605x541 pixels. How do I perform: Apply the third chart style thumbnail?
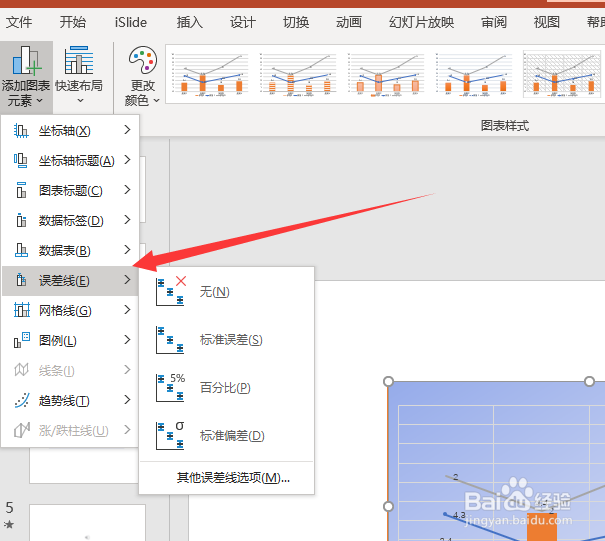[385, 74]
